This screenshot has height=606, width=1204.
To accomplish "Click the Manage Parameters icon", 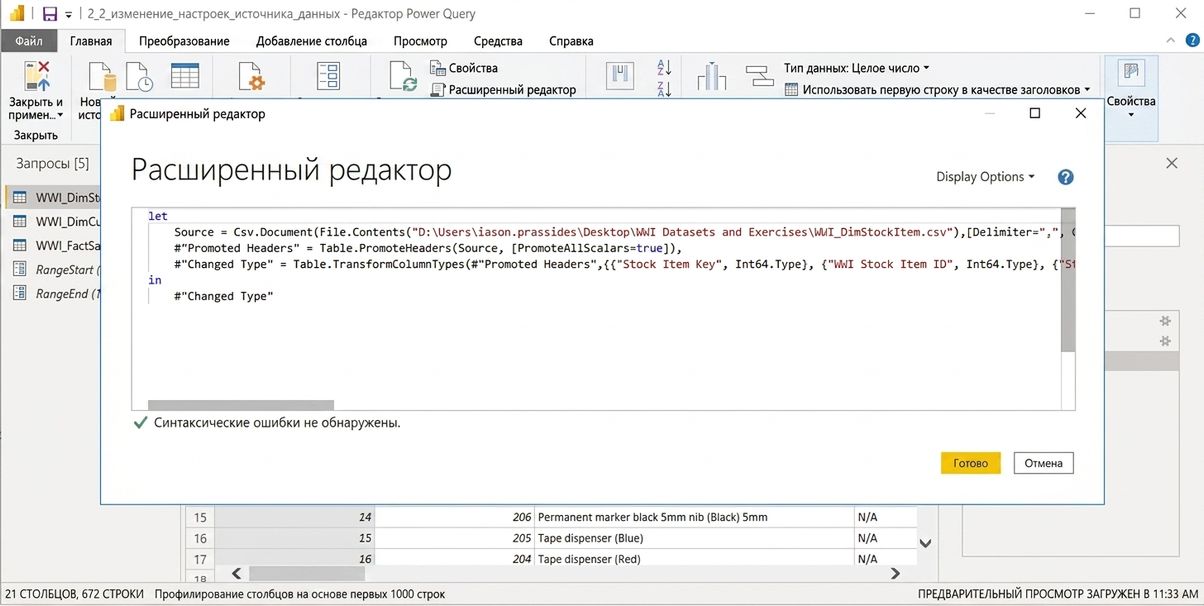I will tap(329, 77).
